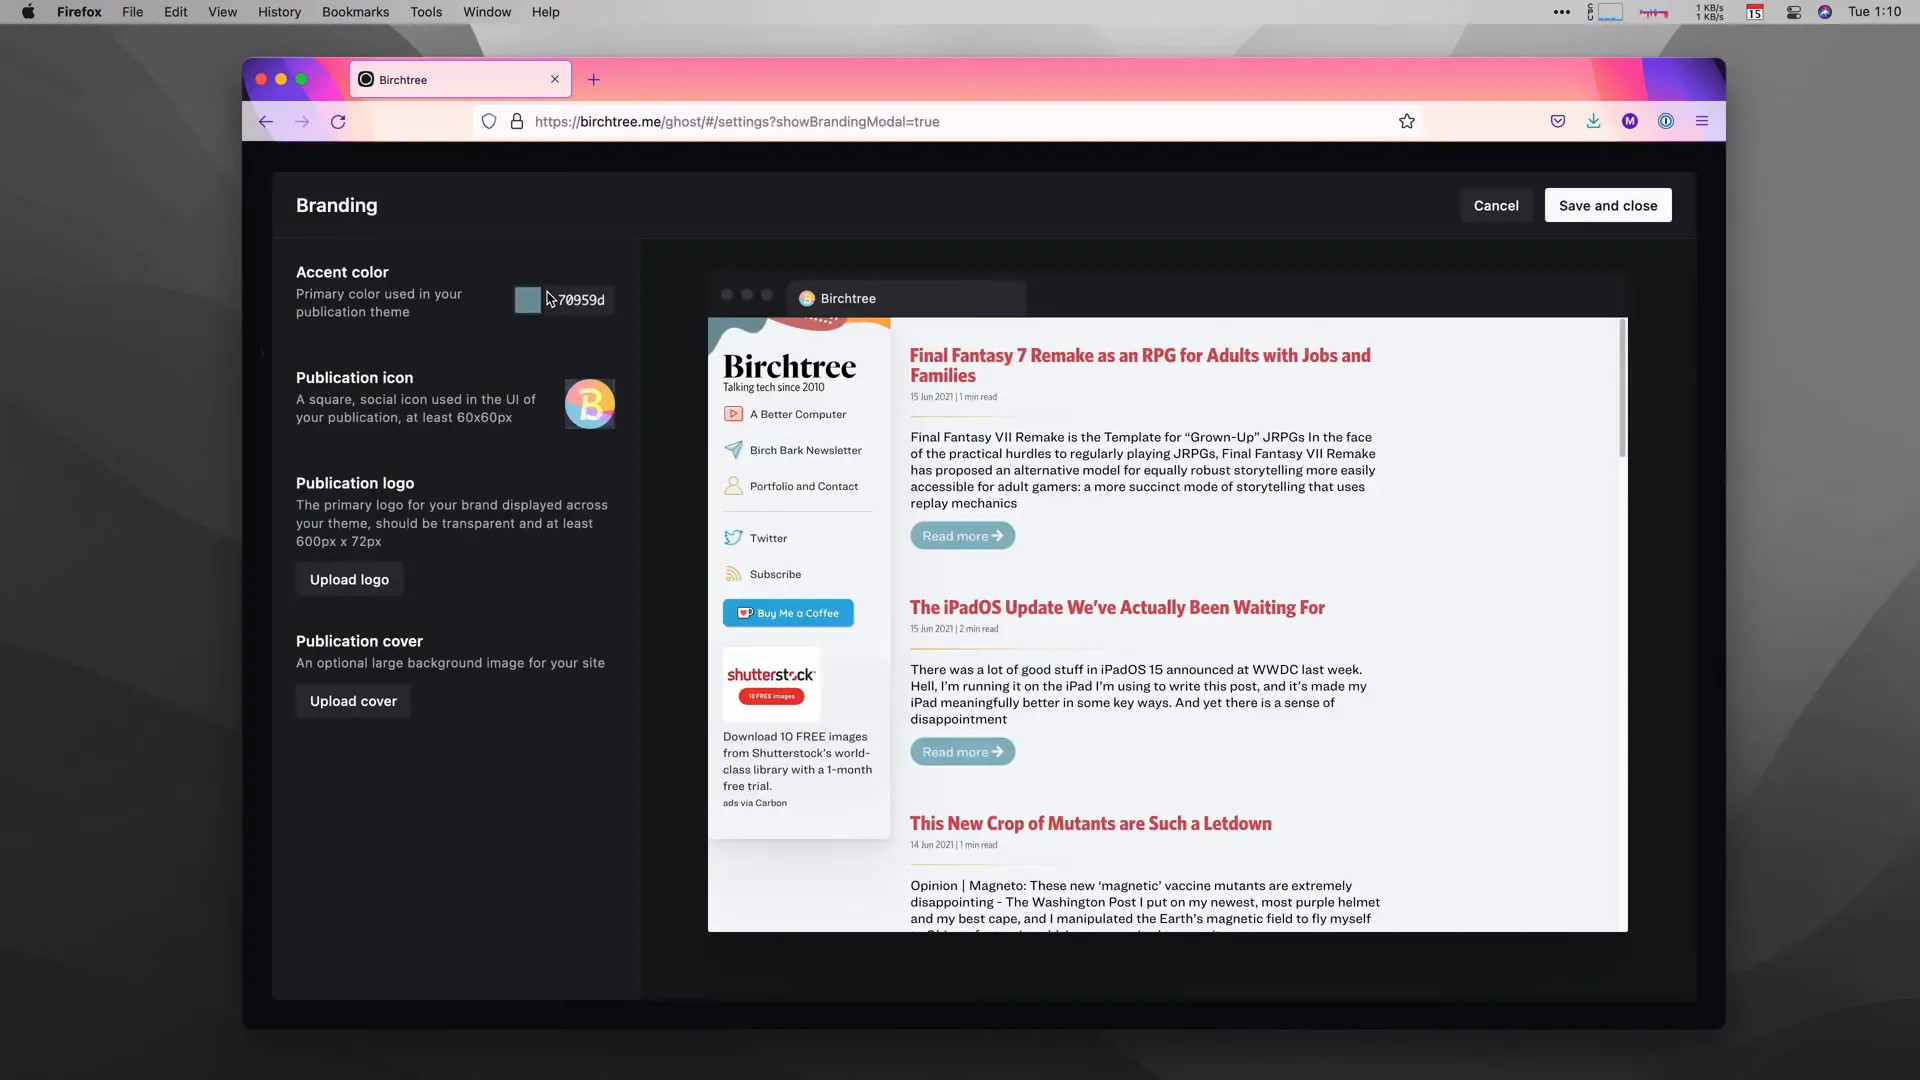Click the preview pane scrollbar
This screenshot has width=1920, height=1080.
point(1622,388)
